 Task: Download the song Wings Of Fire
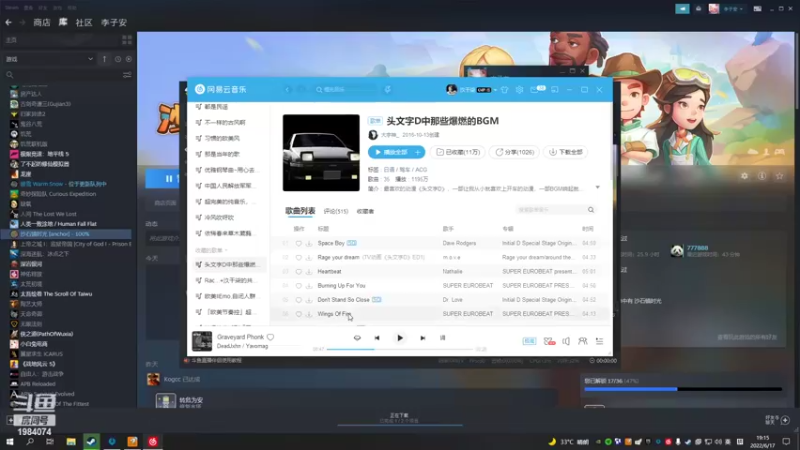pyautogui.click(x=309, y=314)
